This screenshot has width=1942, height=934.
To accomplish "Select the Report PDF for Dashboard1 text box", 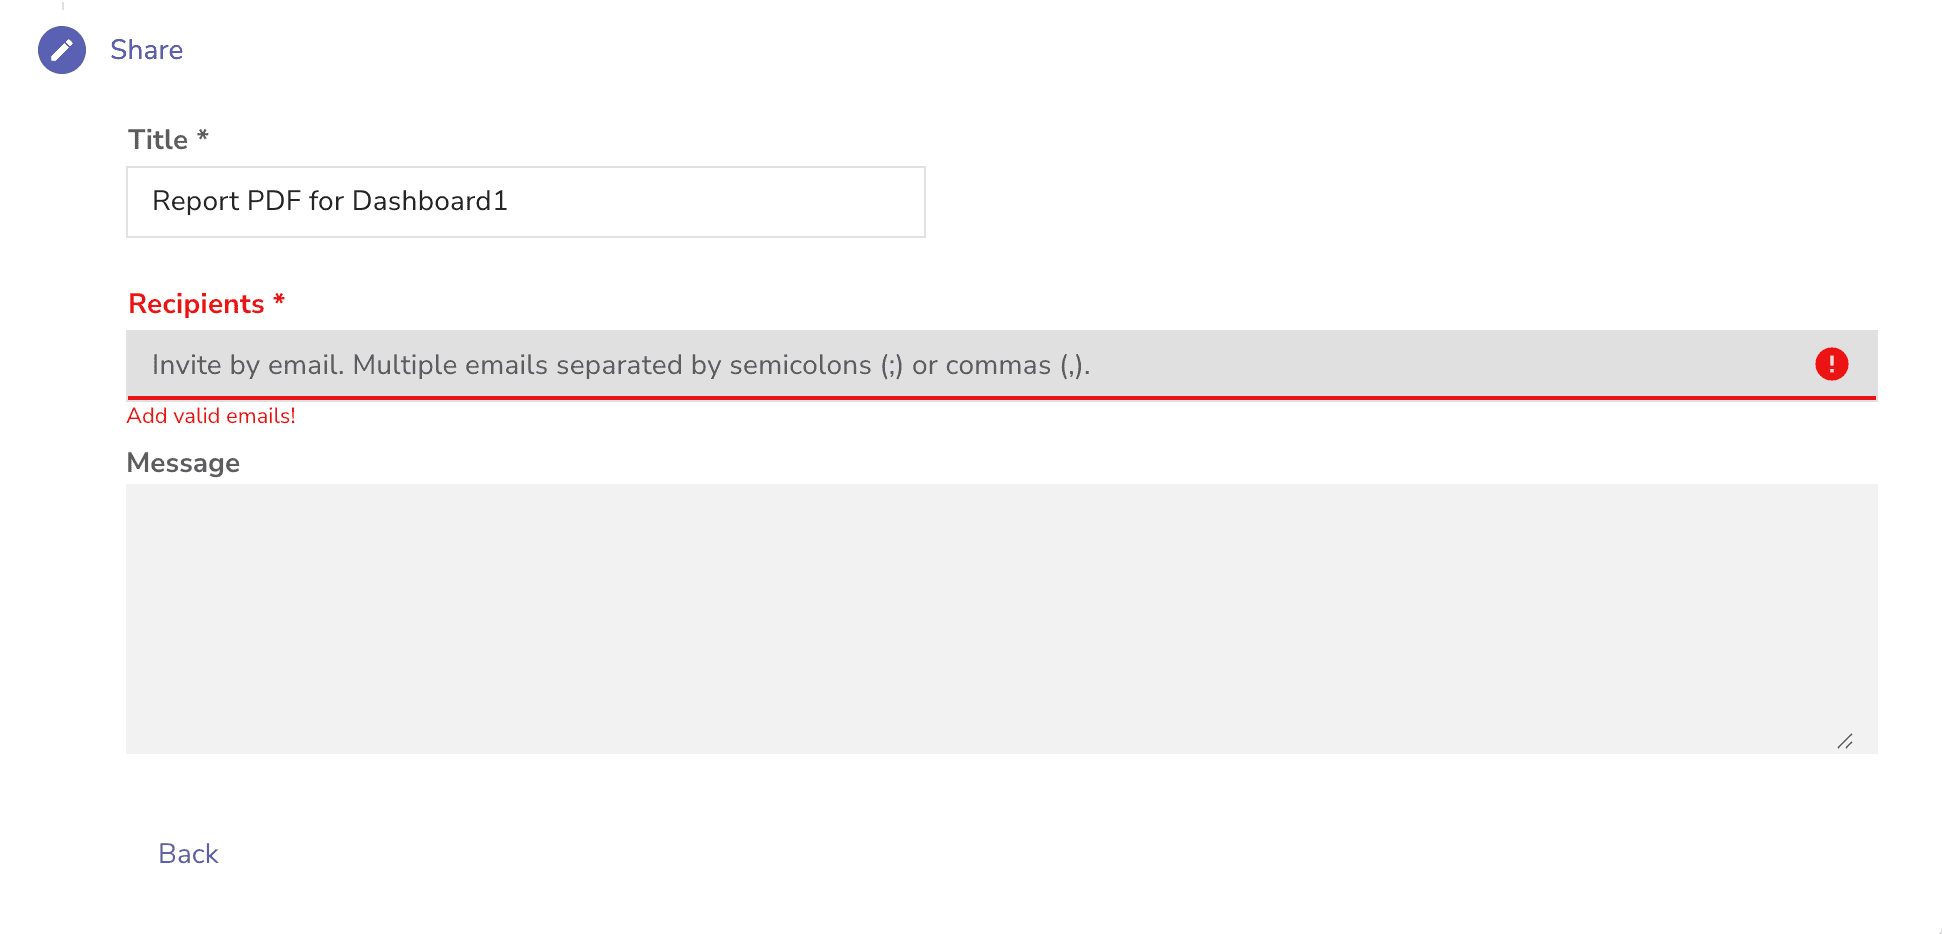I will click(525, 201).
